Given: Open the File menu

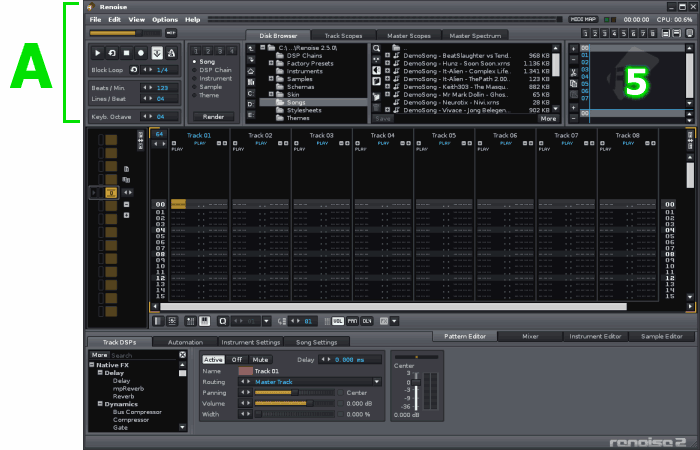Looking at the screenshot, I should 95,20.
